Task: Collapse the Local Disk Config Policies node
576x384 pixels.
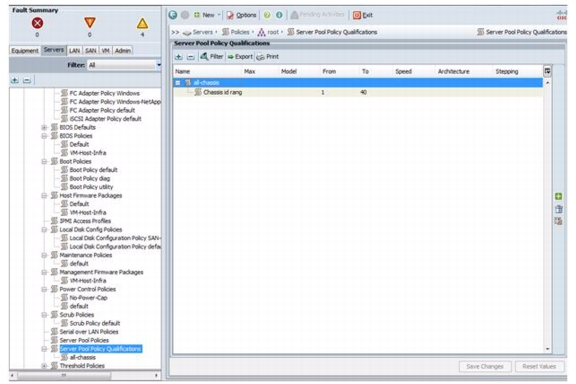Action: (x=44, y=230)
